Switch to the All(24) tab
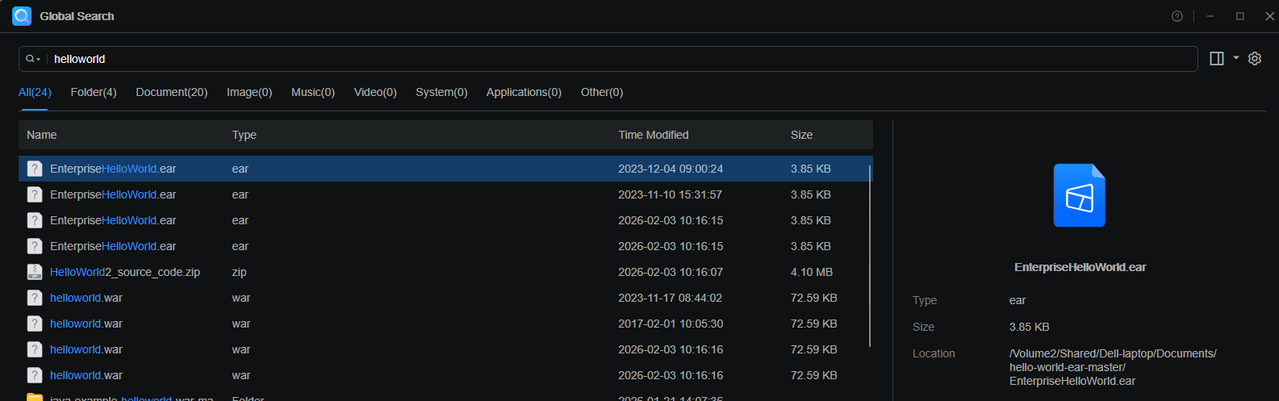1279x401 pixels. (x=35, y=92)
